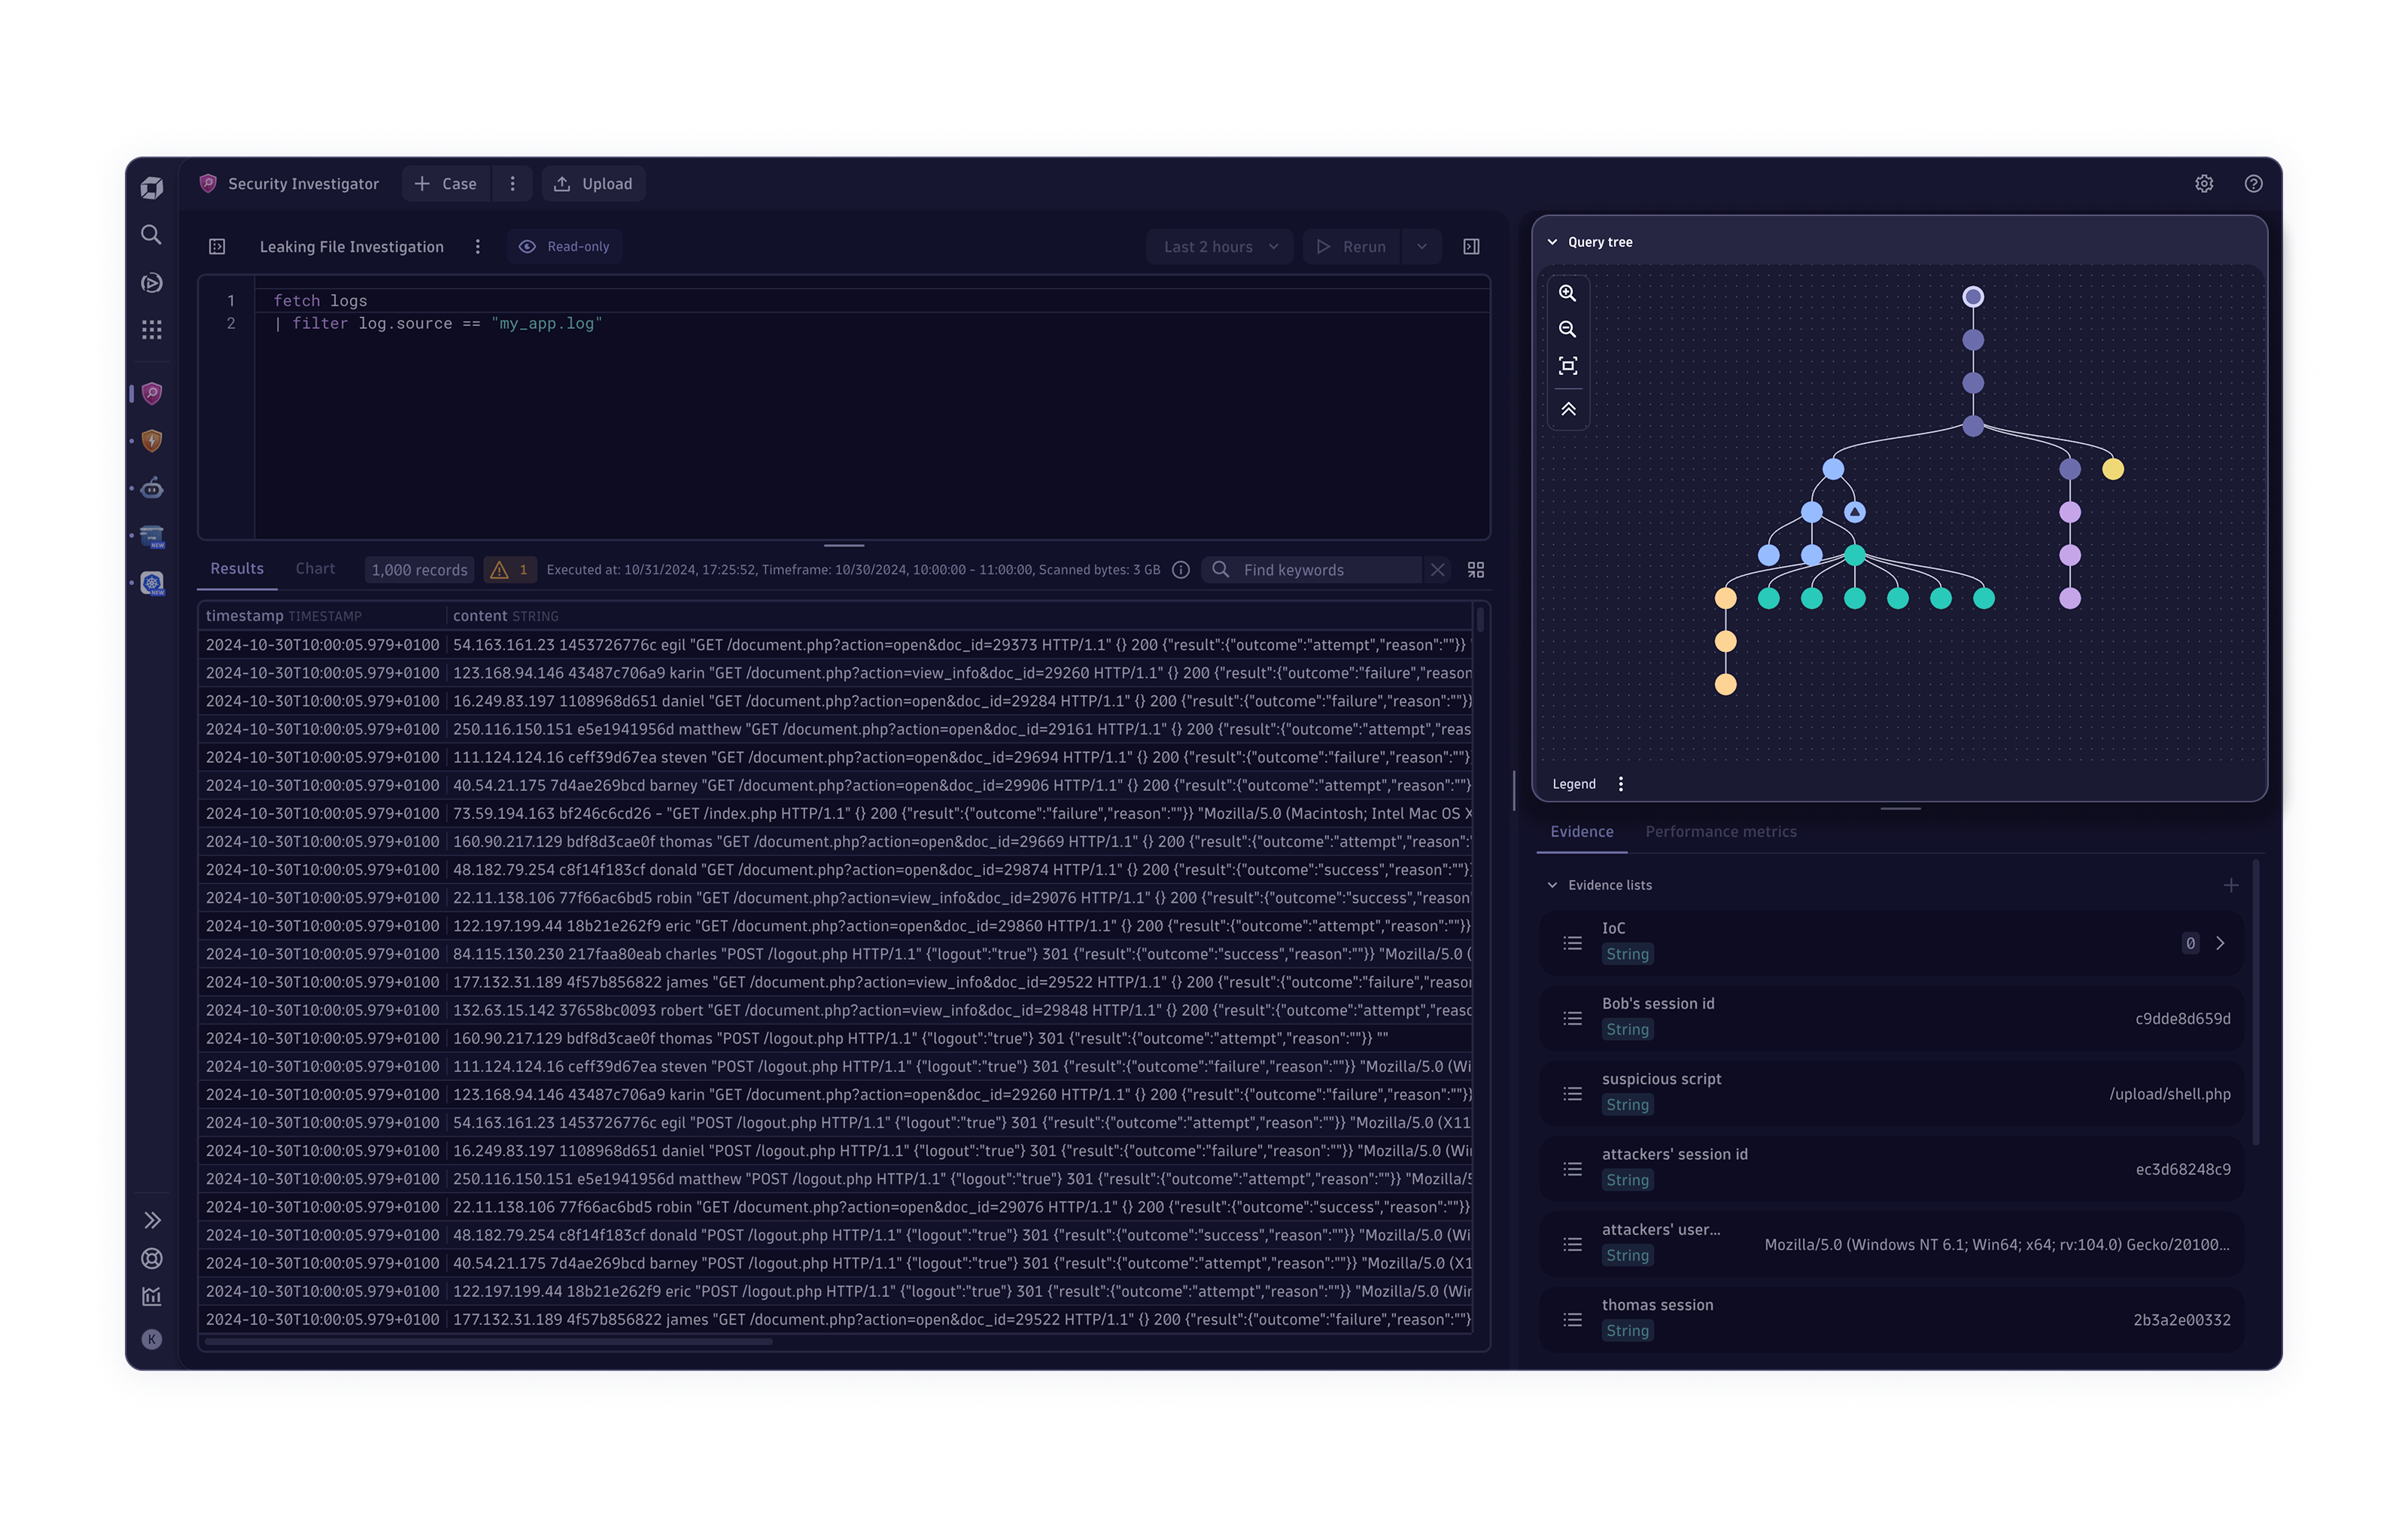The image size is (2408, 1528).
Task: Click the help question mark icon
Action: 2253,184
